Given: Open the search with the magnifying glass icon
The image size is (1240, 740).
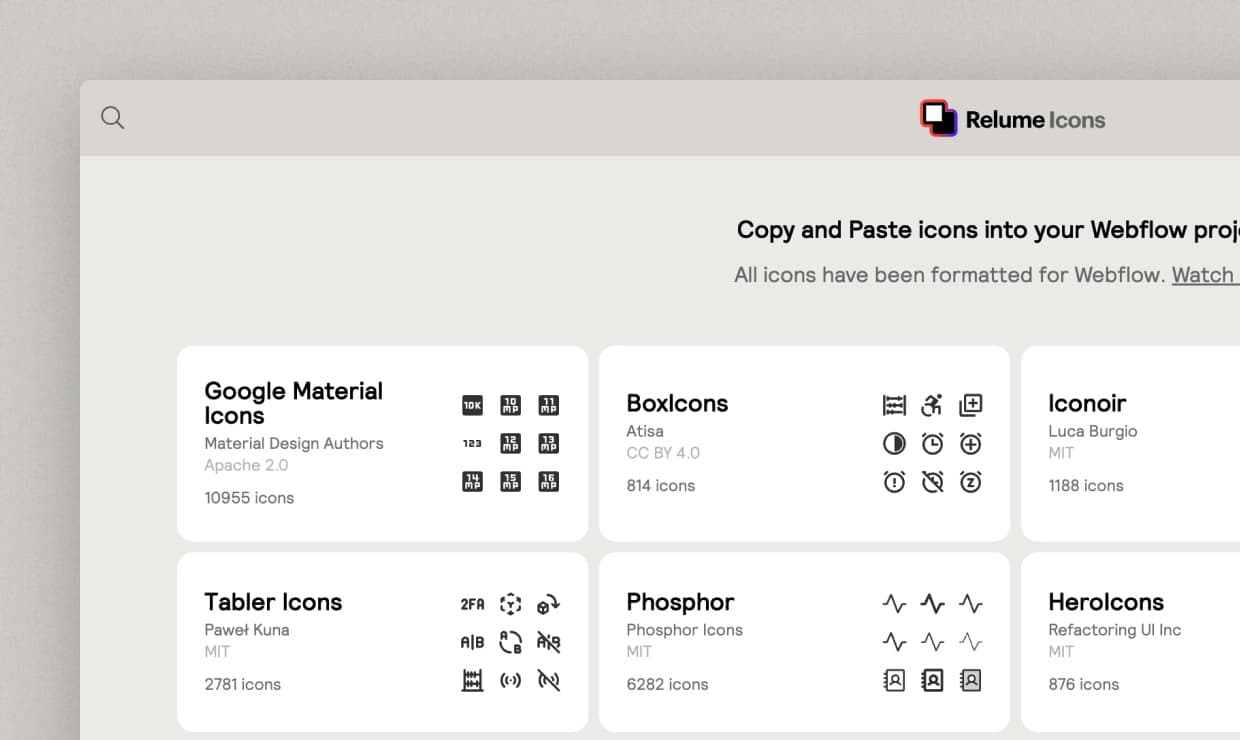Looking at the screenshot, I should pyautogui.click(x=112, y=117).
